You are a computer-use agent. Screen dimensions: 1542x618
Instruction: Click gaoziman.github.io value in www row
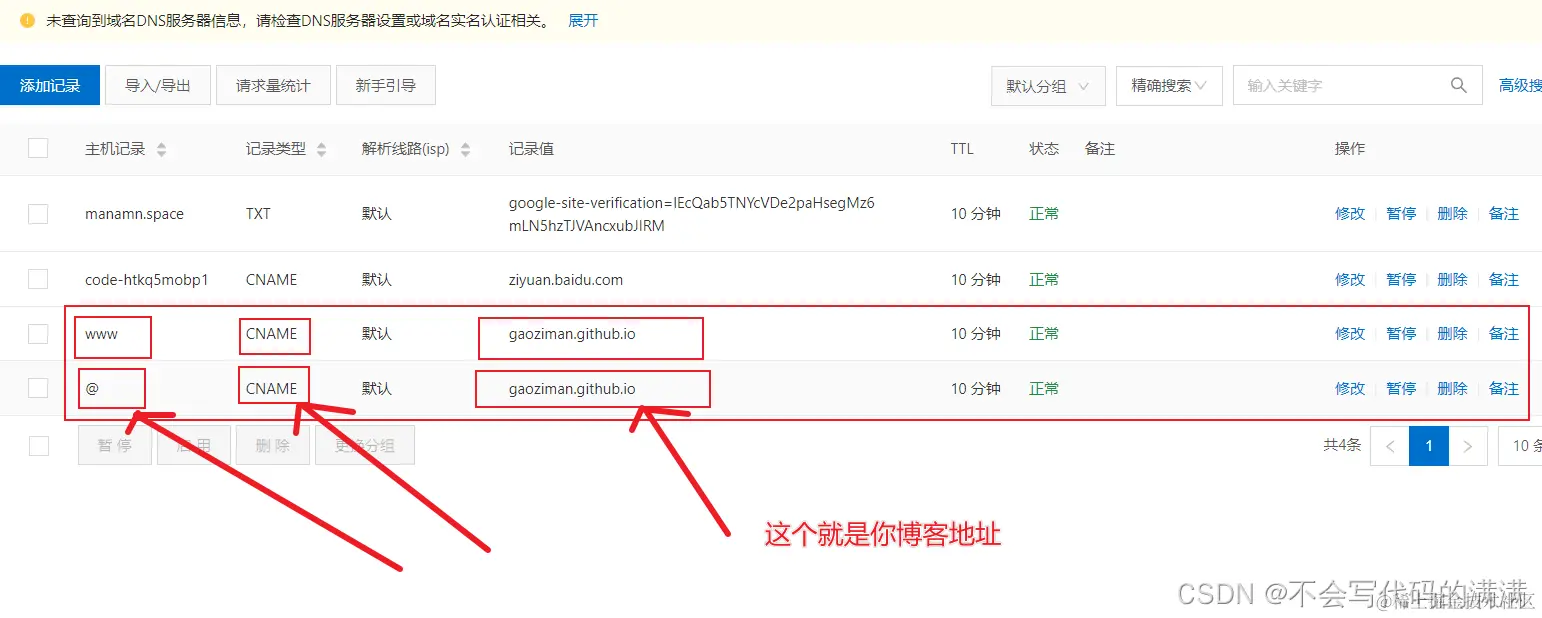click(572, 334)
